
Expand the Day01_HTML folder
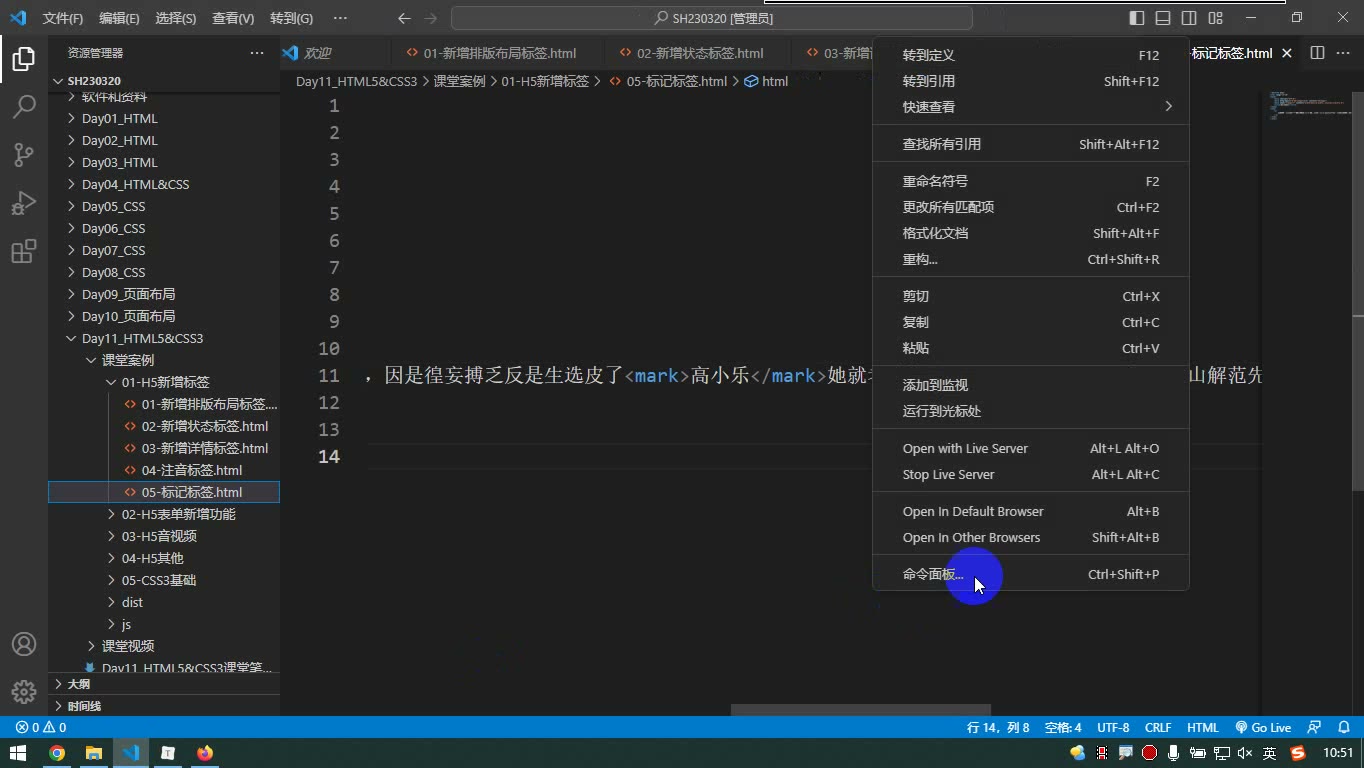pyautogui.click(x=164, y=118)
